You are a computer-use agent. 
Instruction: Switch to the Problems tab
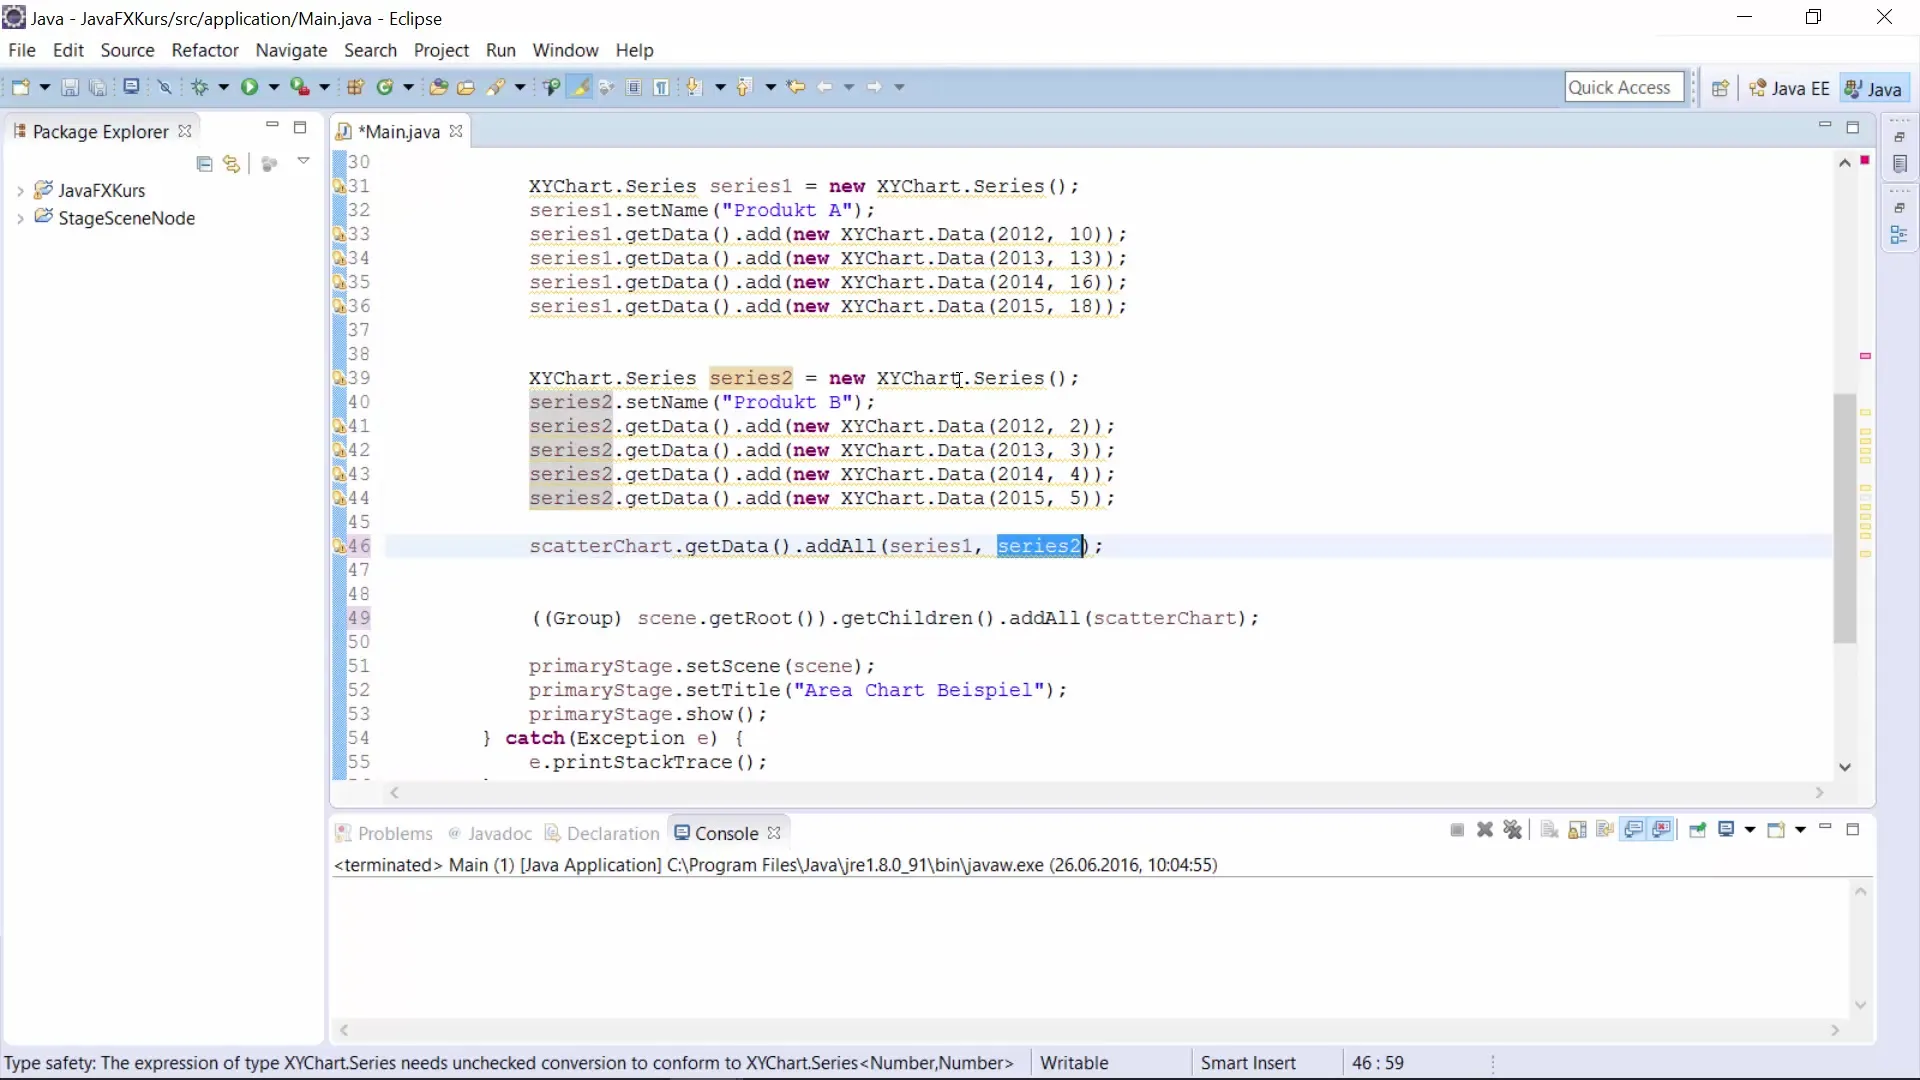pyautogui.click(x=384, y=833)
